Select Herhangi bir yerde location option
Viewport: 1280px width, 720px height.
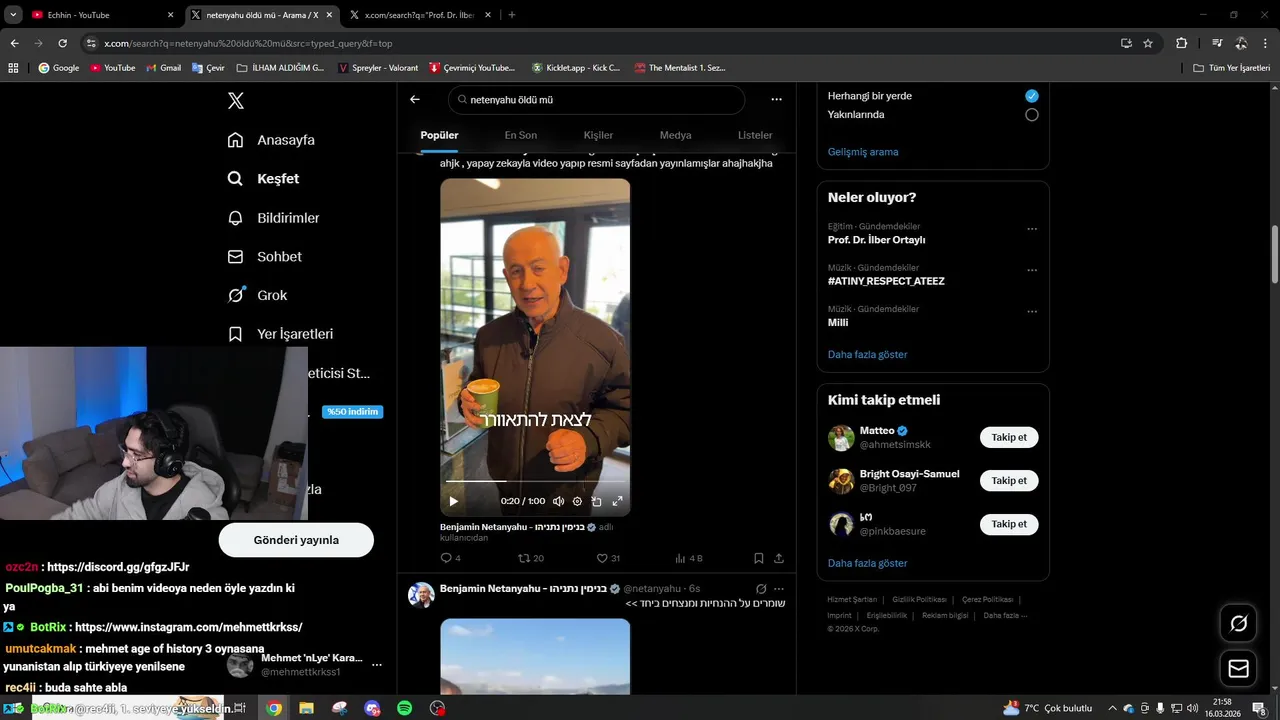click(x=1032, y=96)
